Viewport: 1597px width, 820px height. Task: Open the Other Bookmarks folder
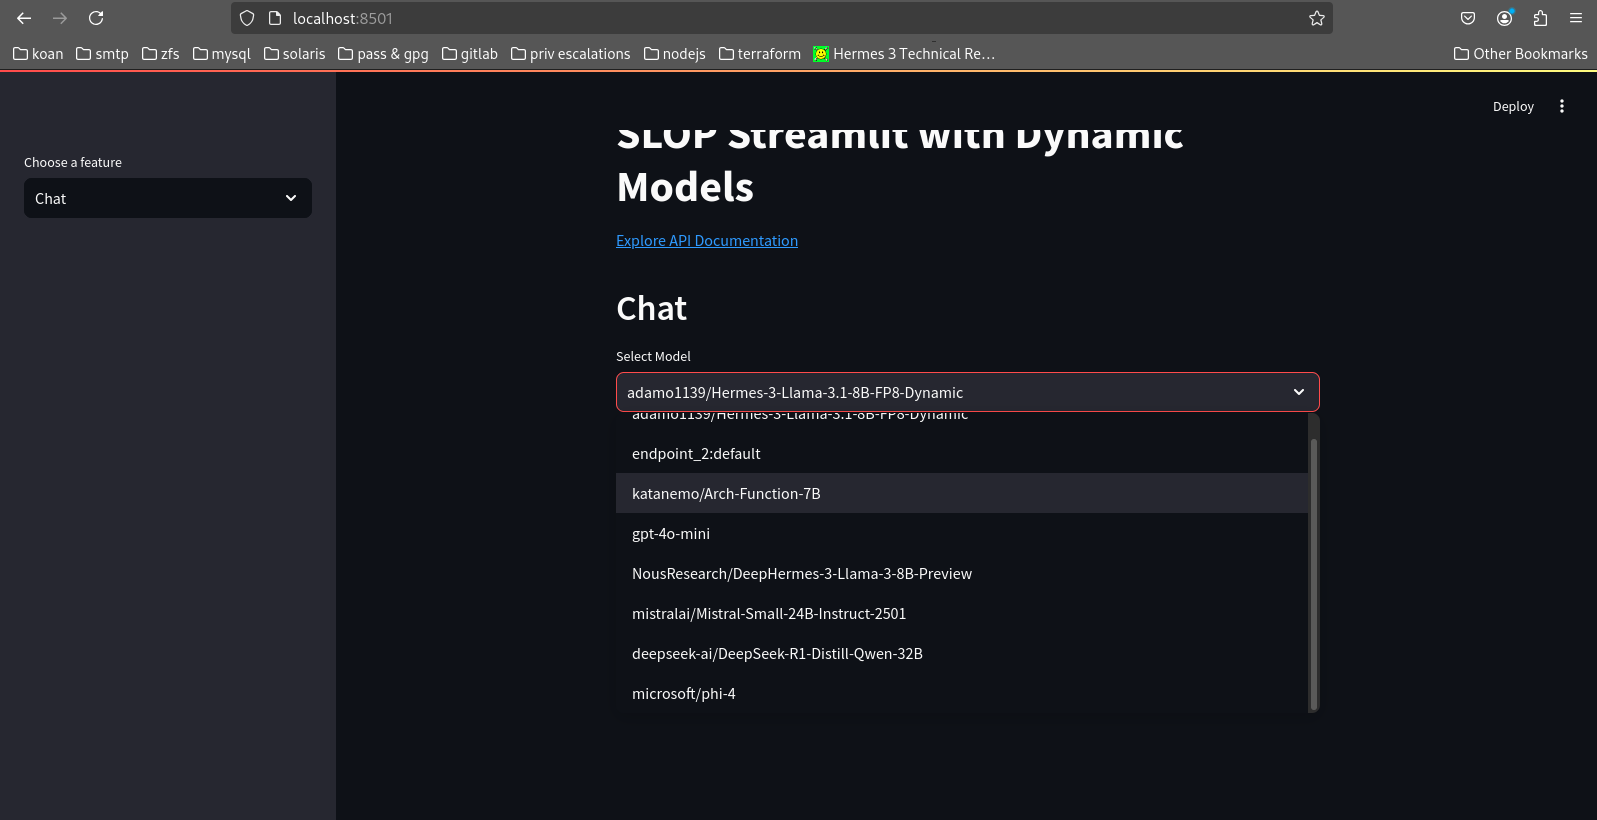[1520, 54]
